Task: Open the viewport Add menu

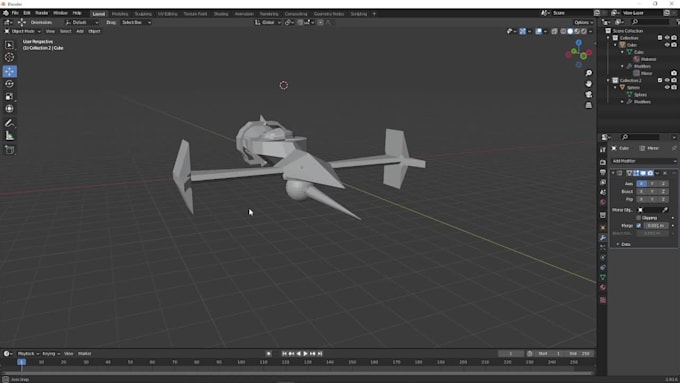Action: (x=80, y=31)
